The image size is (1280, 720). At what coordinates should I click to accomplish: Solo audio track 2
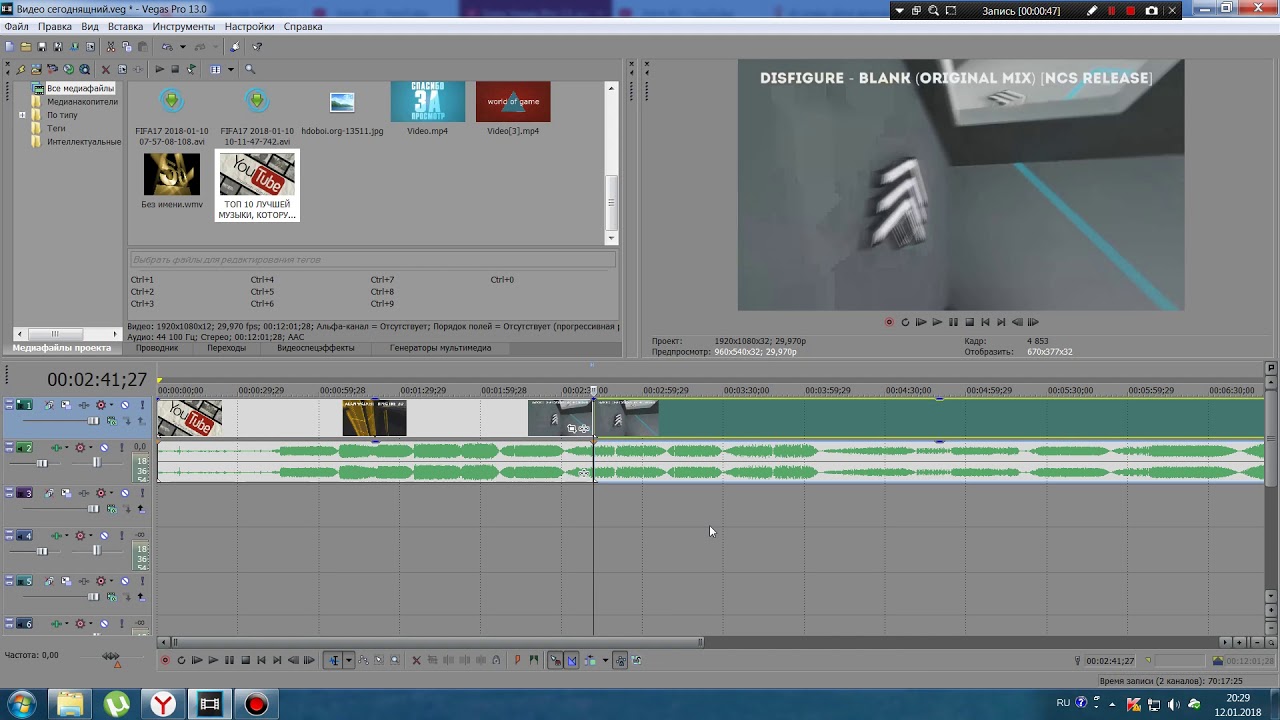pyautogui.click(x=121, y=447)
